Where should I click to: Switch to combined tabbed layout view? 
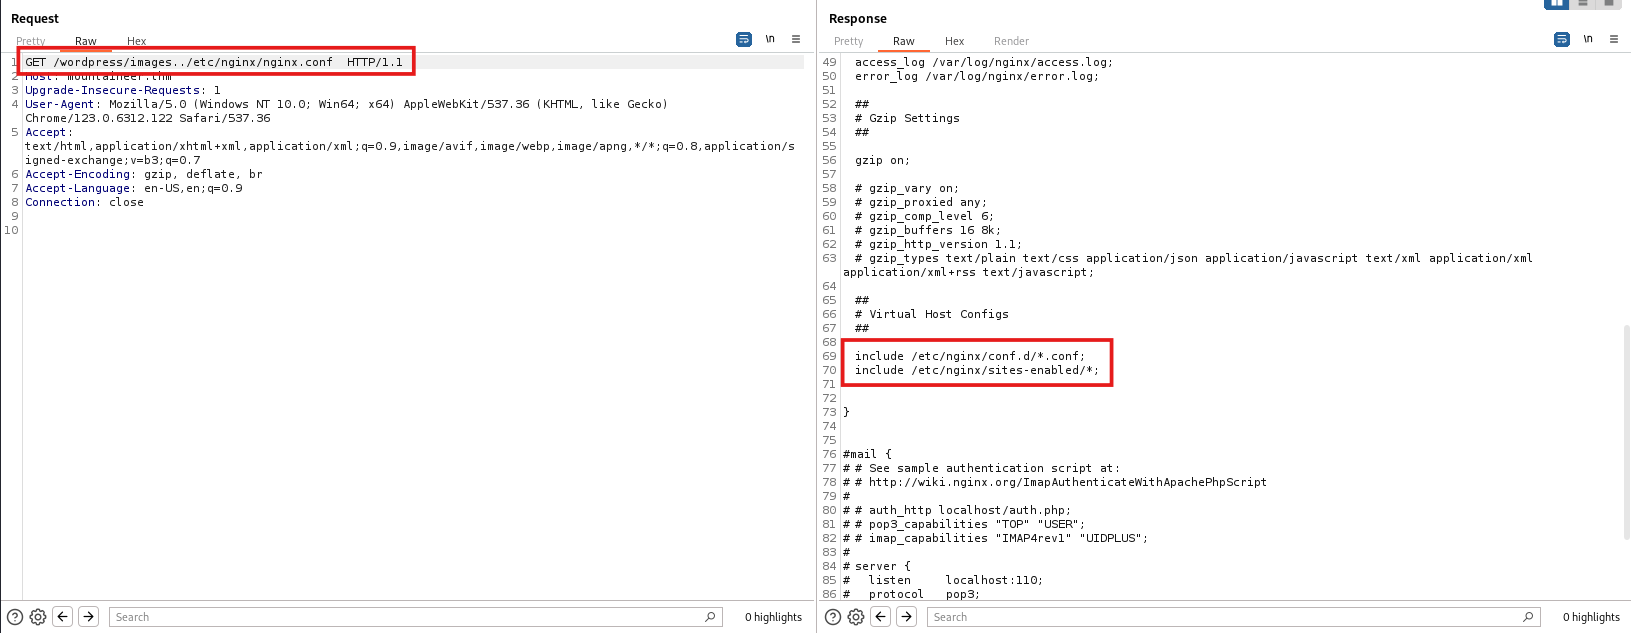click(x=1608, y=4)
